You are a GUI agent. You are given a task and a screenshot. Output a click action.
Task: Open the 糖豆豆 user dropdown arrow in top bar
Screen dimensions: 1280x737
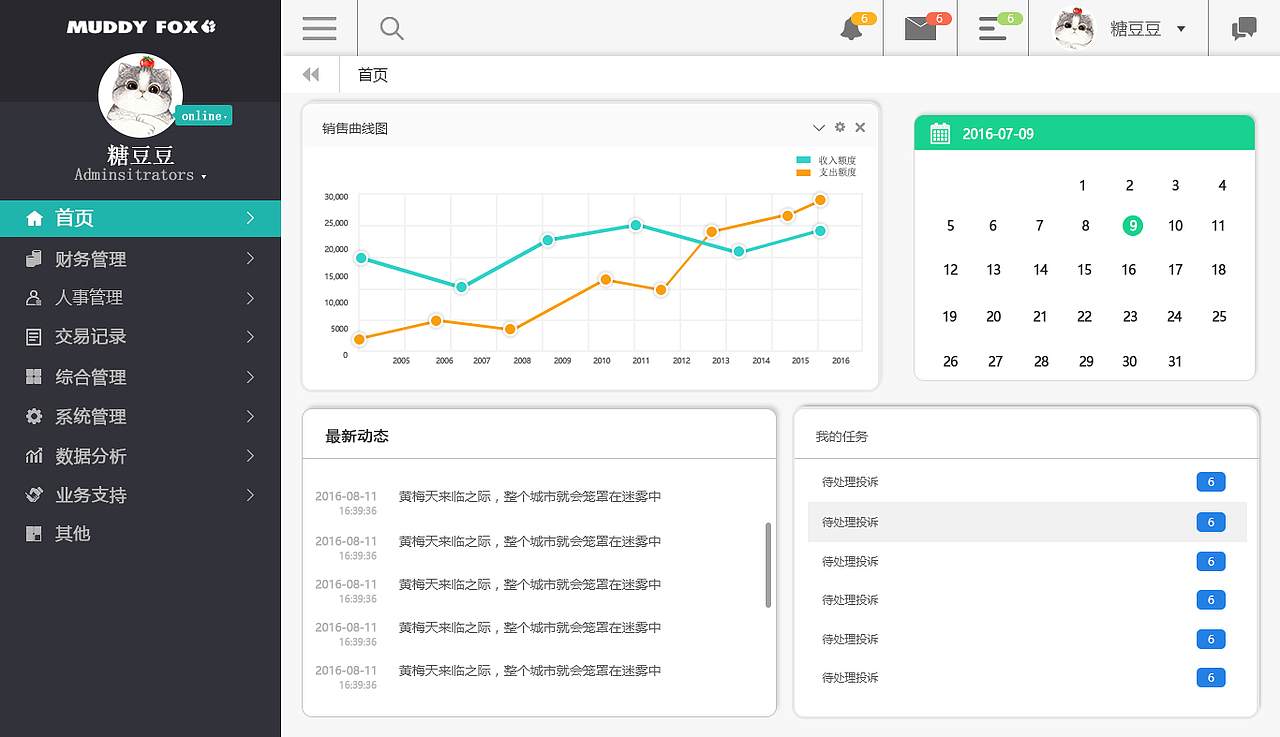tap(1181, 29)
